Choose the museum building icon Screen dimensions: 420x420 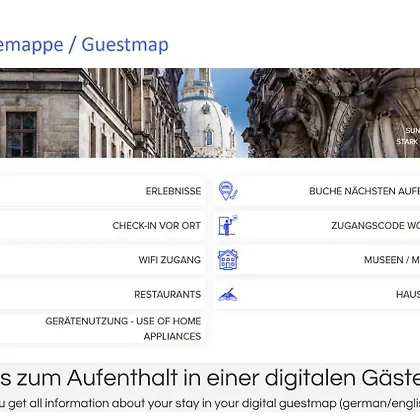(x=228, y=260)
